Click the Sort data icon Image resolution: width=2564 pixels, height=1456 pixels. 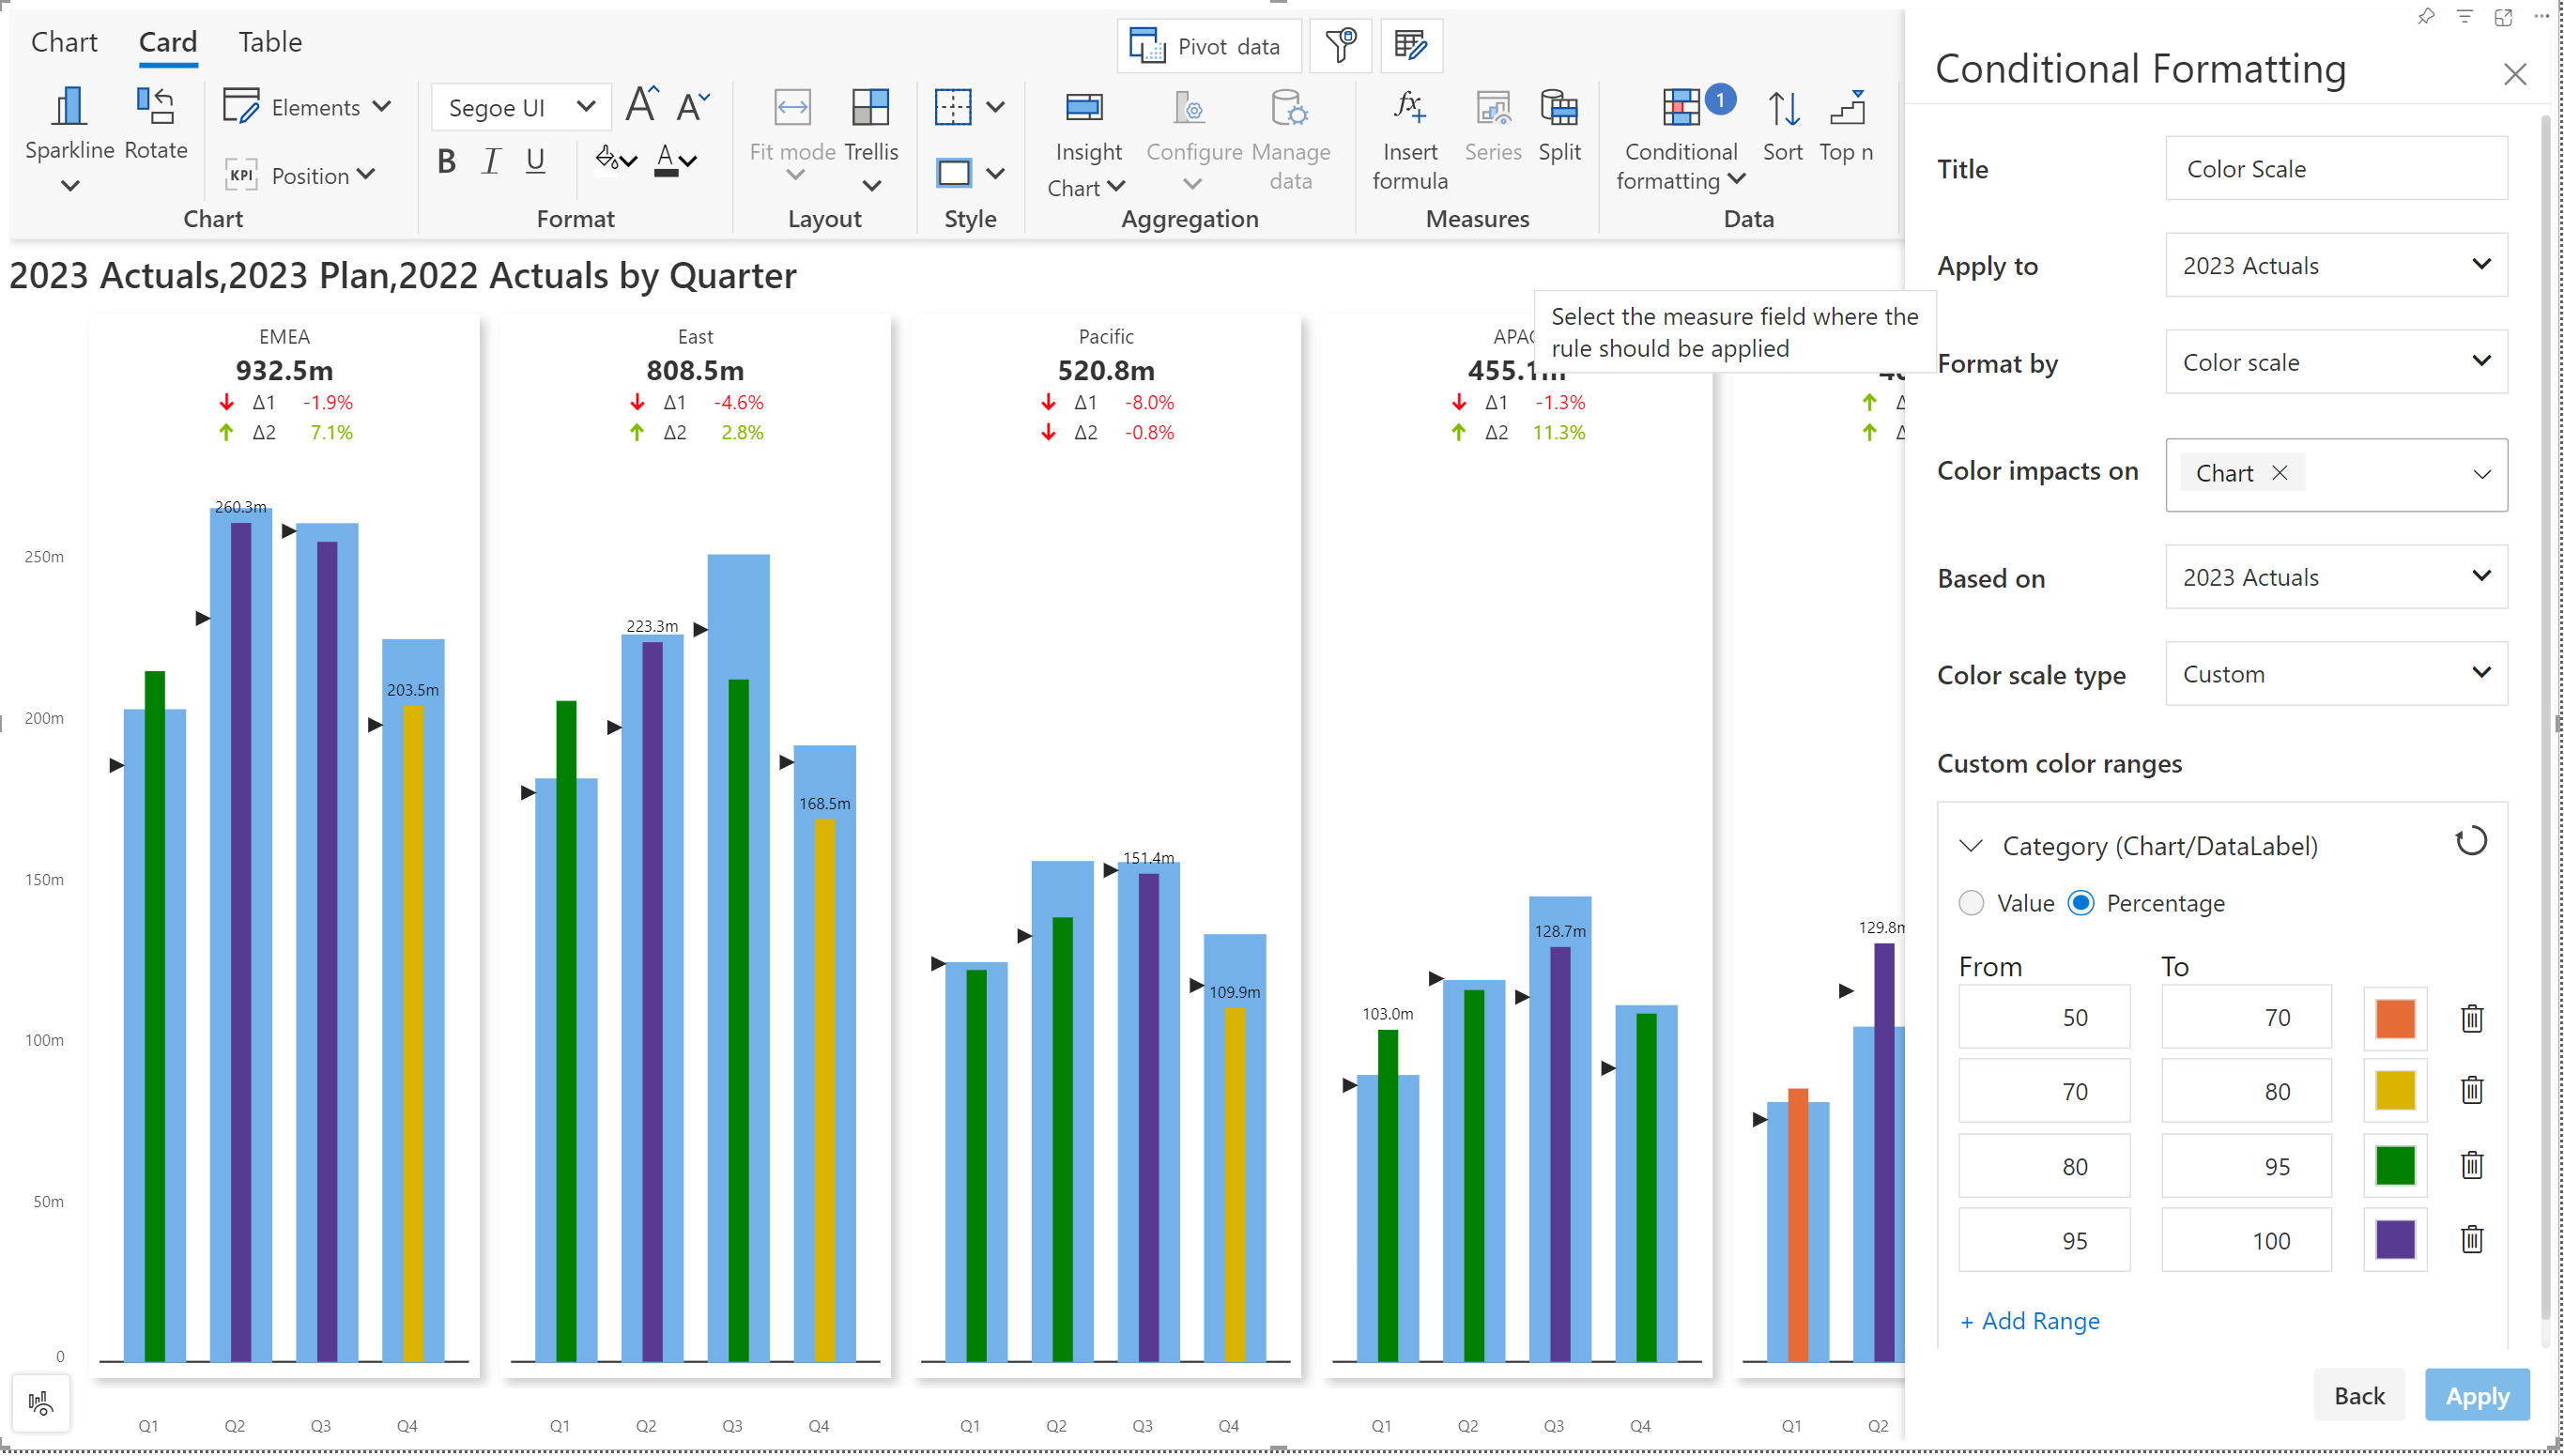coord(1782,108)
